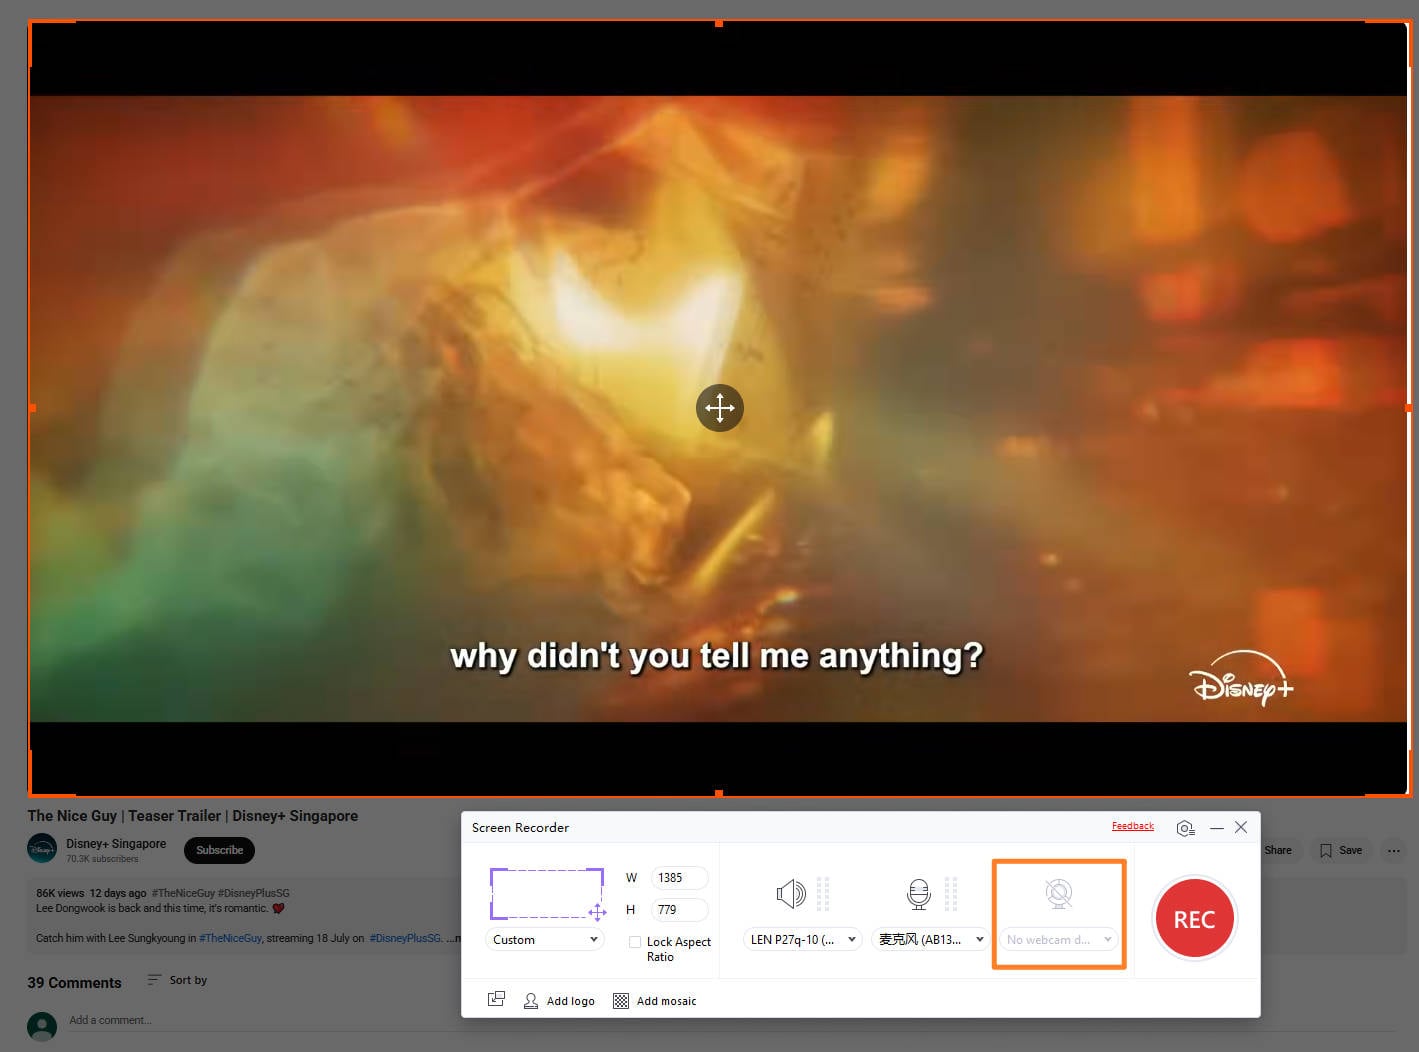
Task: Click the Add mosaic checkered icon
Action: click(621, 1001)
